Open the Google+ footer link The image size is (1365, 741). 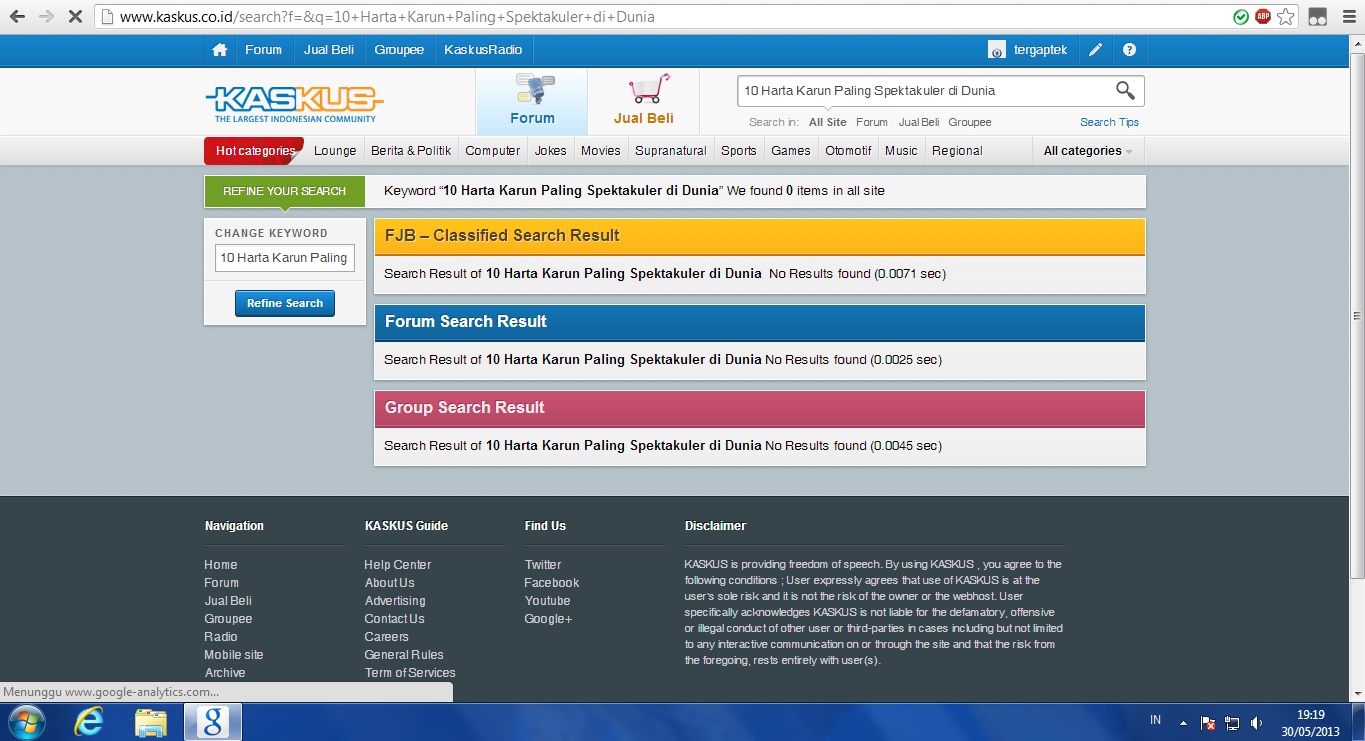tap(548, 619)
